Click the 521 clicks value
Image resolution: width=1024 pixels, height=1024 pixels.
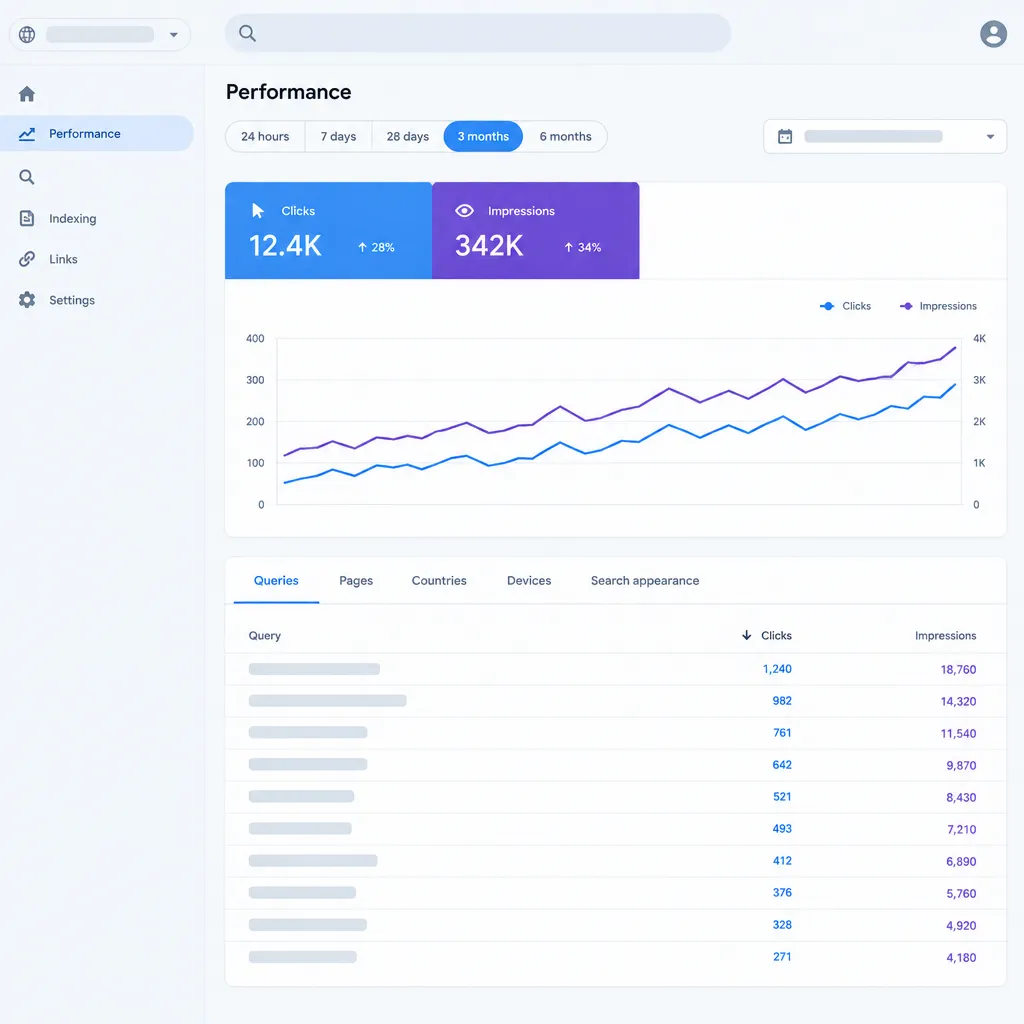782,797
